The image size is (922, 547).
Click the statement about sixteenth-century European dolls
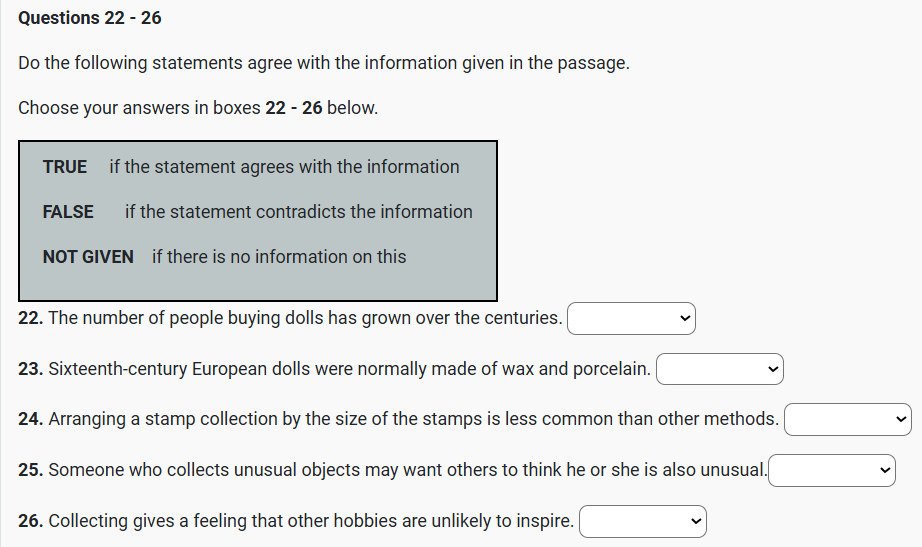coord(349,370)
